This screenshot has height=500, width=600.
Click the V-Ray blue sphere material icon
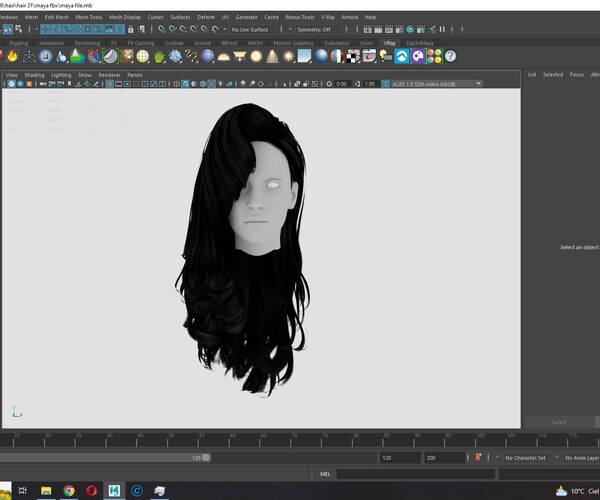321,56
